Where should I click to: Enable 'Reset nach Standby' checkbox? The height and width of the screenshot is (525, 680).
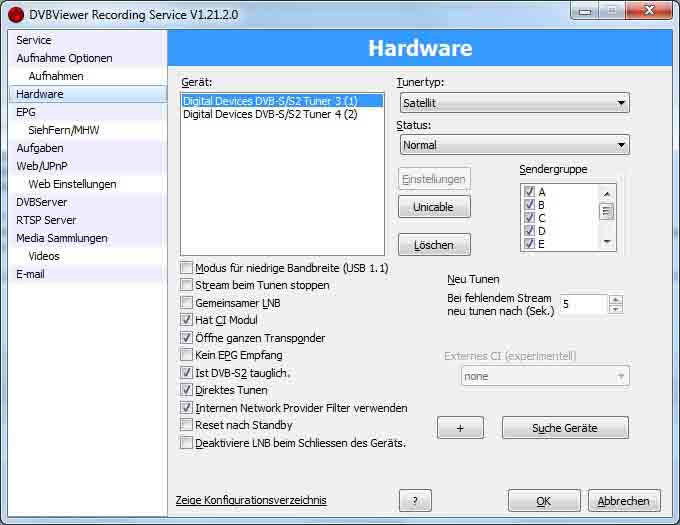pos(187,425)
